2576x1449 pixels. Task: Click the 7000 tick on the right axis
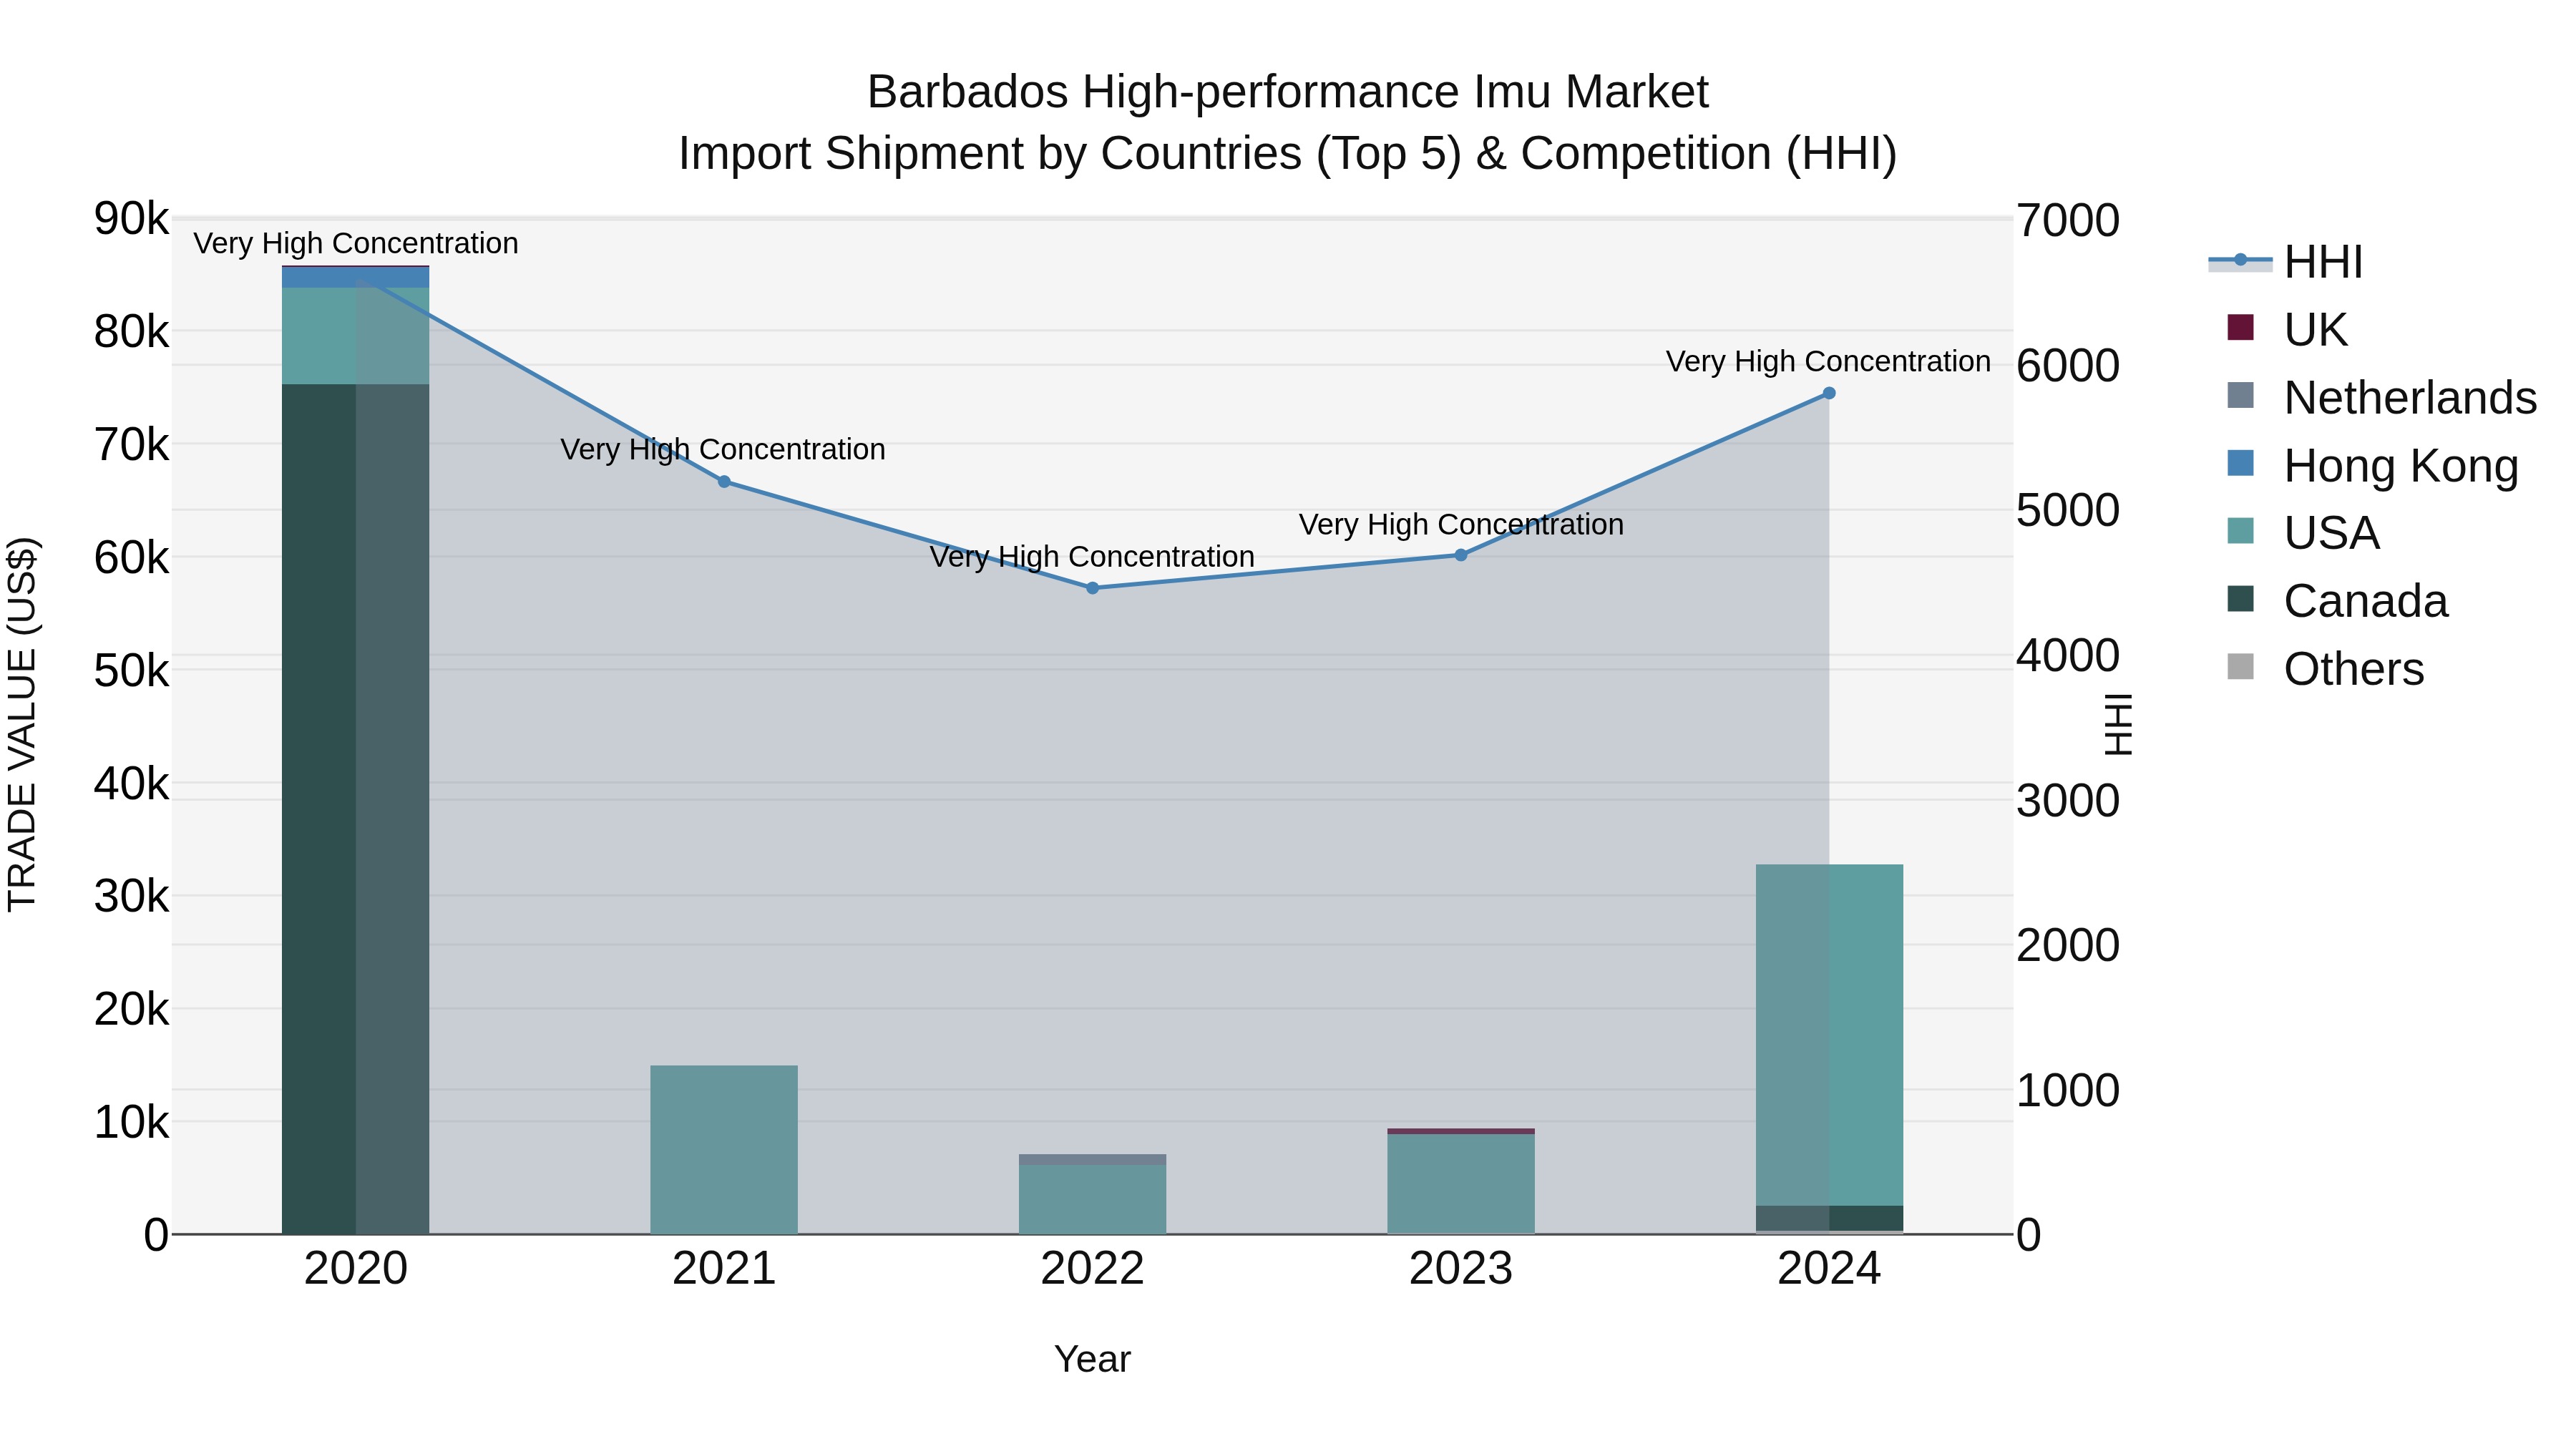pos(2068,221)
